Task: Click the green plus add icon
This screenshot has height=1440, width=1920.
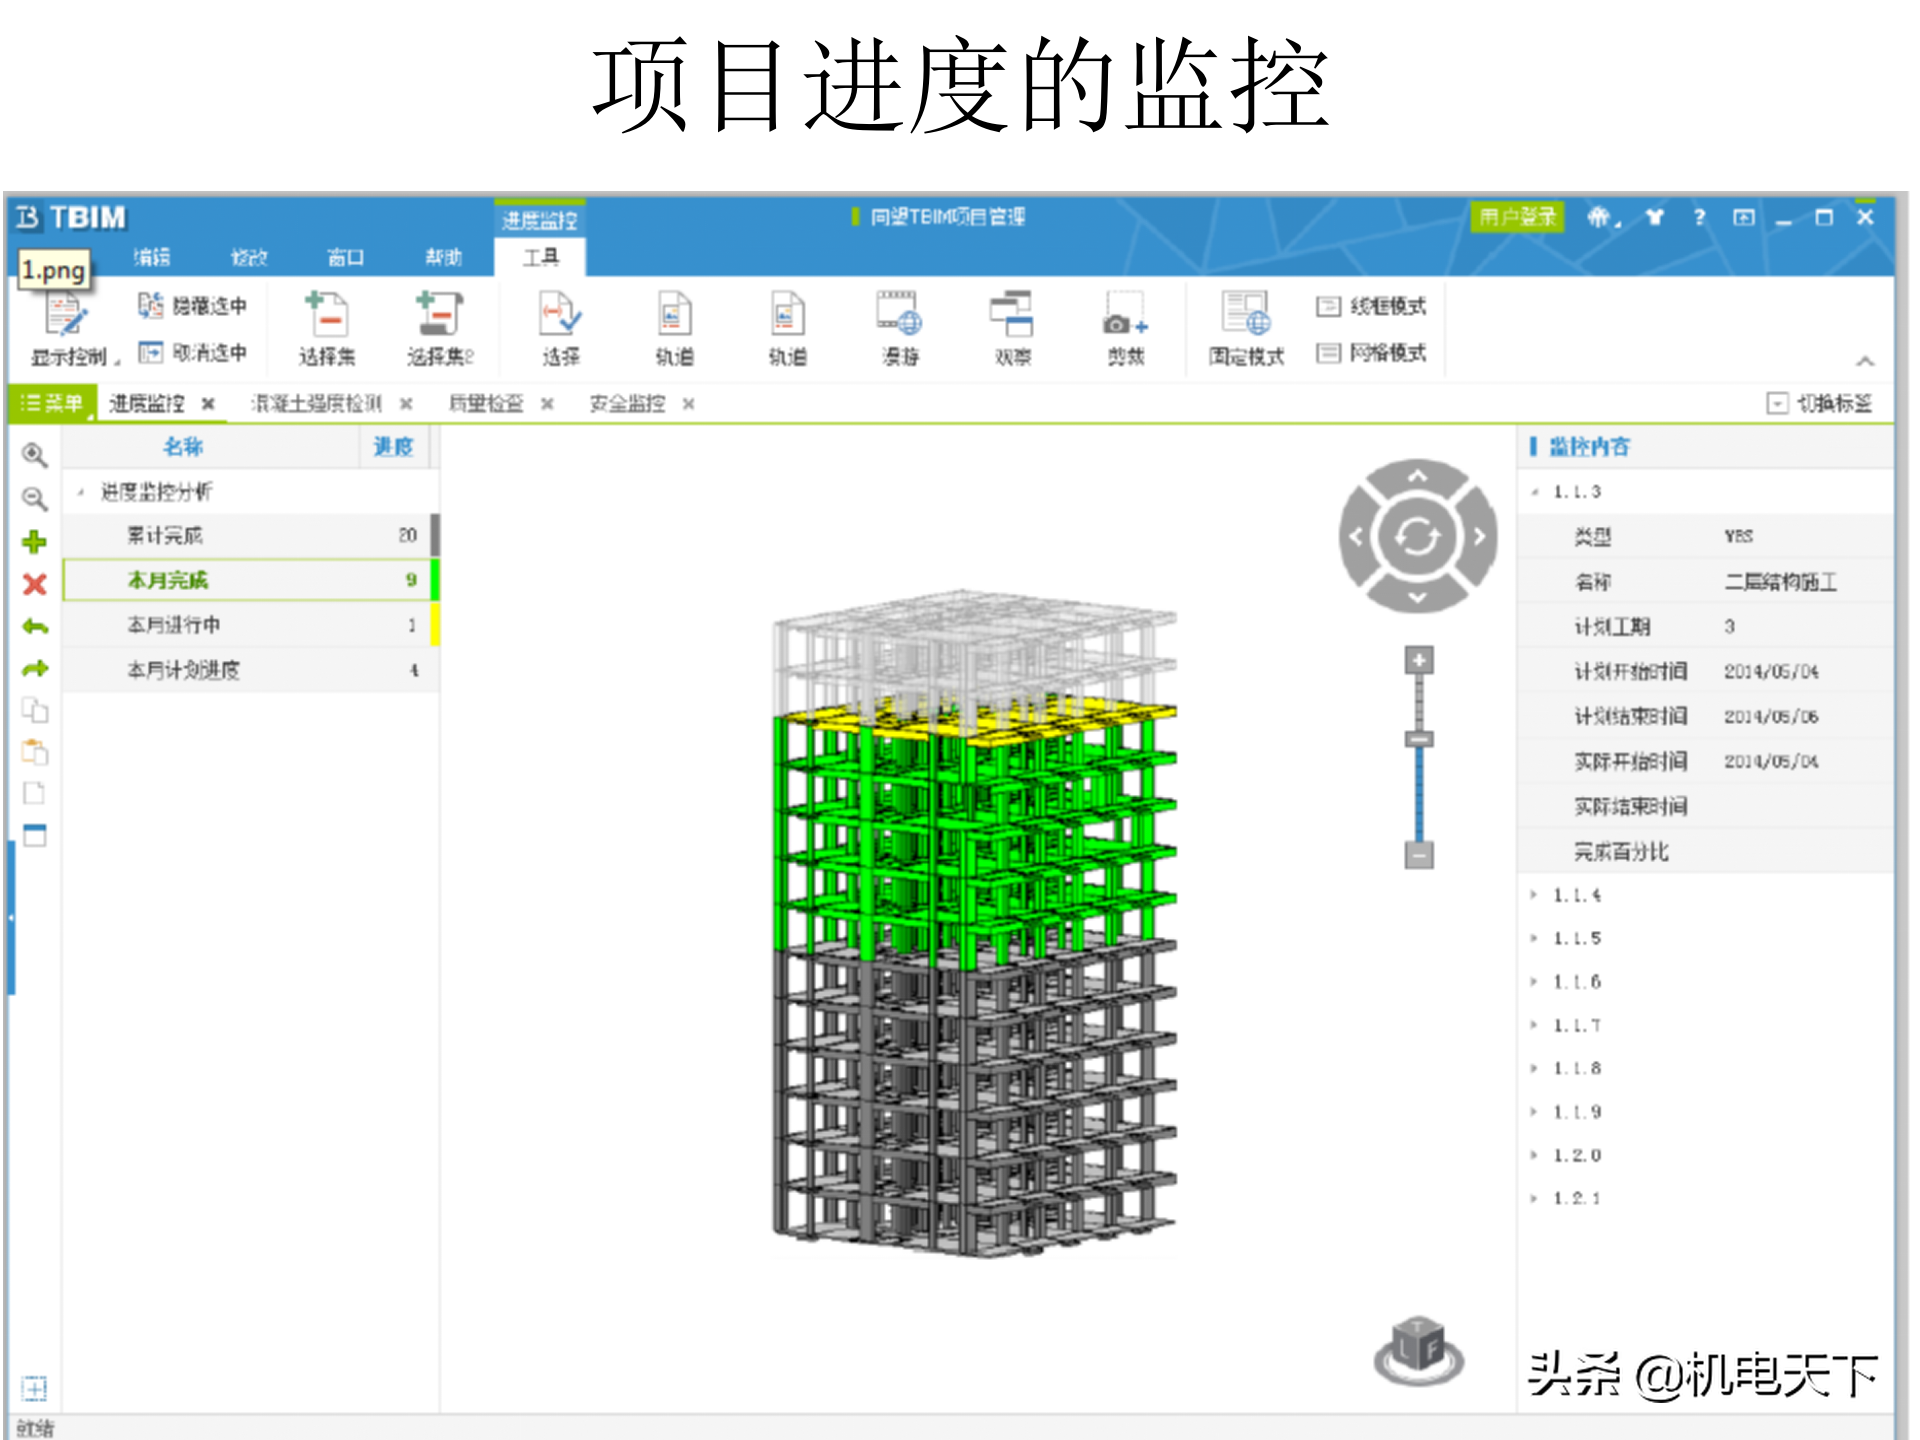Action: (34, 541)
